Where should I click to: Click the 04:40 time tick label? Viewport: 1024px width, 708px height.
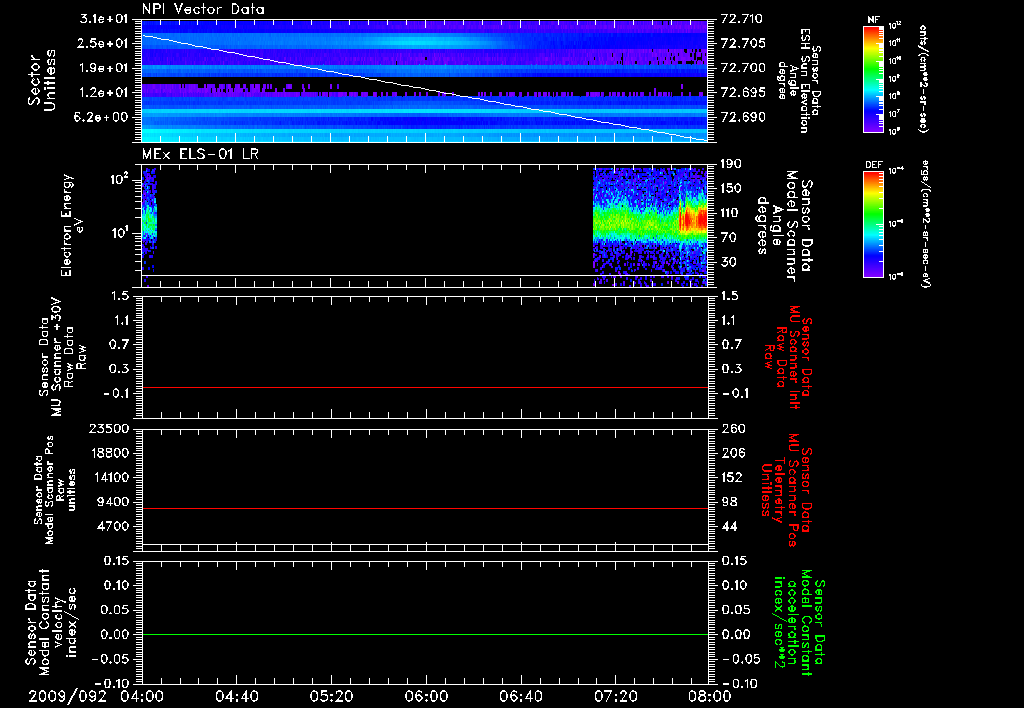(x=238, y=696)
